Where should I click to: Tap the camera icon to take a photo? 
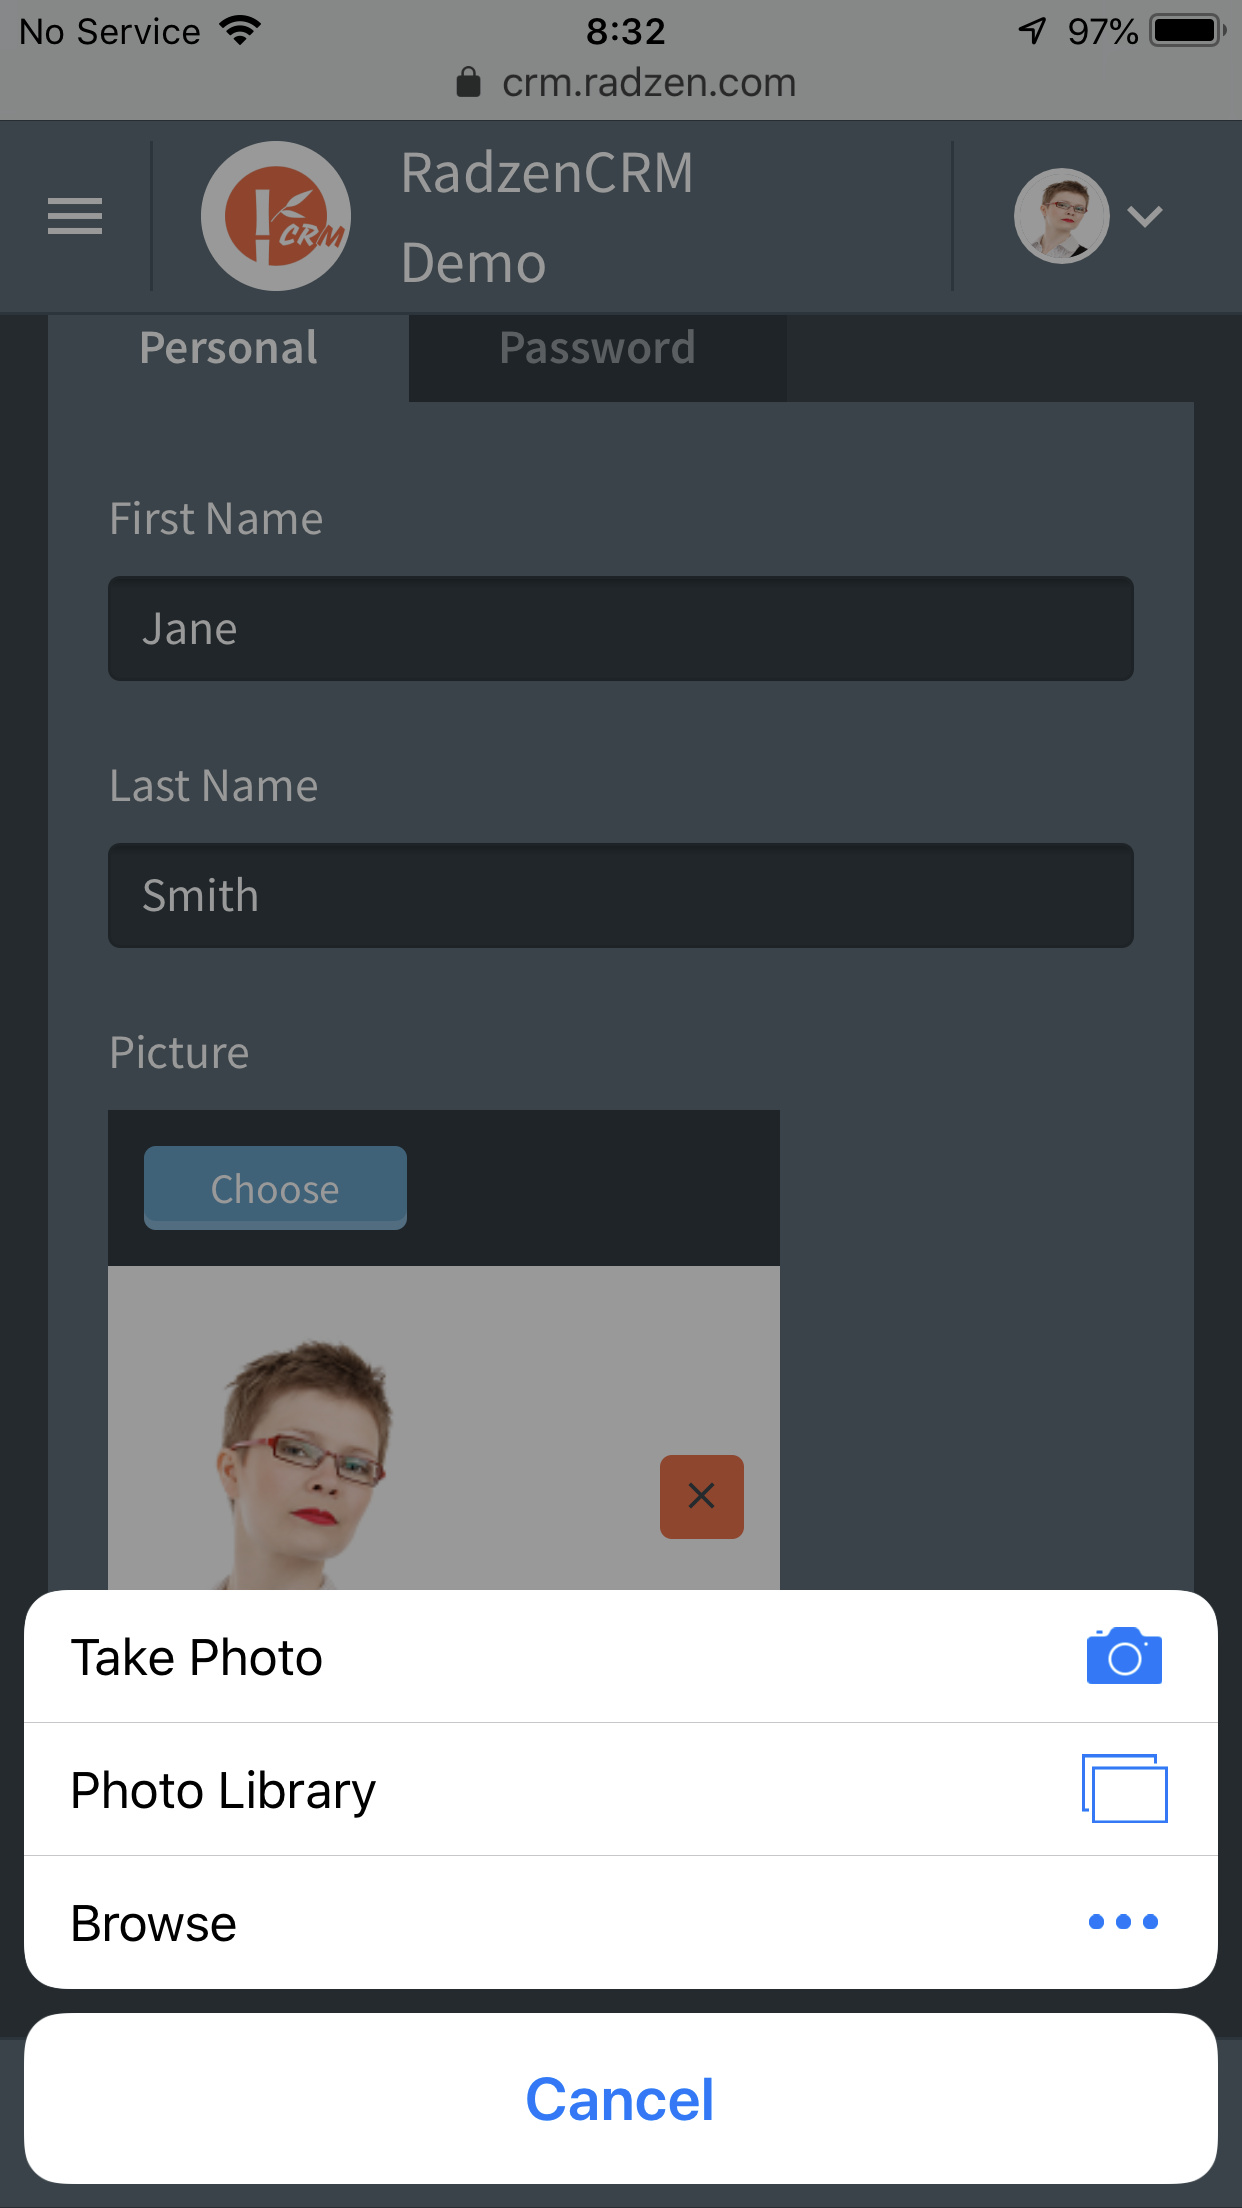click(1123, 1655)
